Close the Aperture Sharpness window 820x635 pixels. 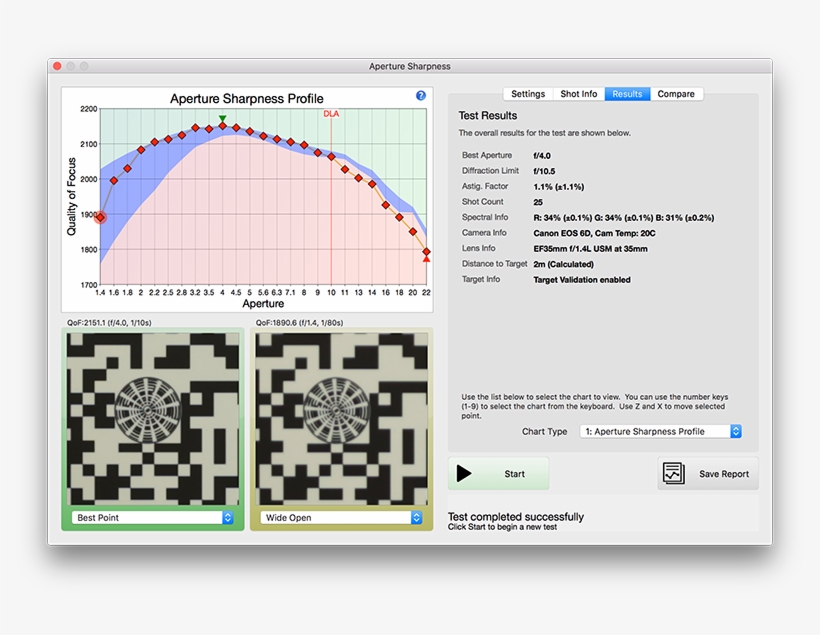coord(57,66)
